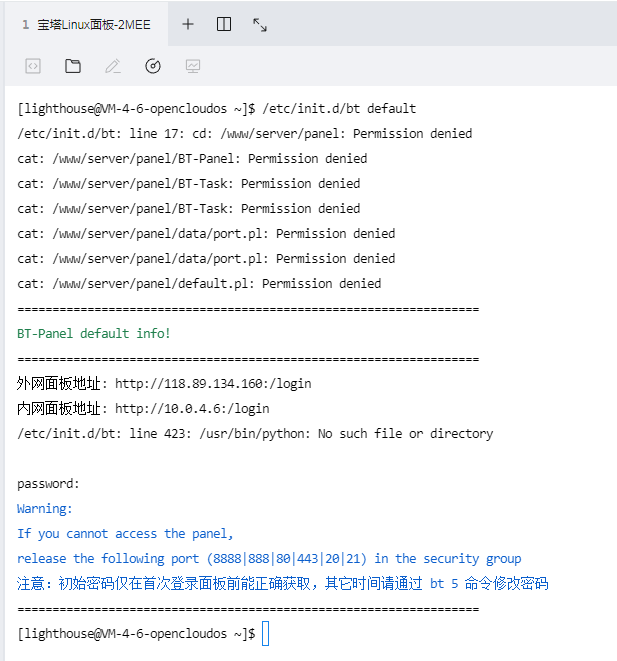Click the terminal cursor at the final prompt
The height and width of the screenshot is (661, 617).
pyautogui.click(x=266, y=633)
